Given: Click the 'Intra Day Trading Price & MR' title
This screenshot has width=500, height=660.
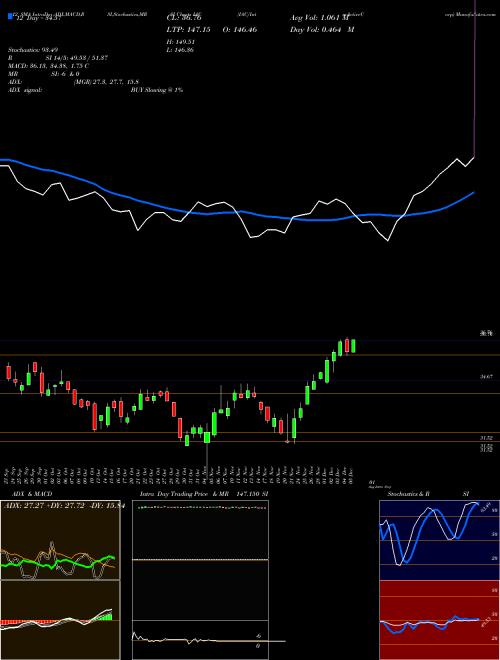Looking at the screenshot, I should click(x=186, y=494).
